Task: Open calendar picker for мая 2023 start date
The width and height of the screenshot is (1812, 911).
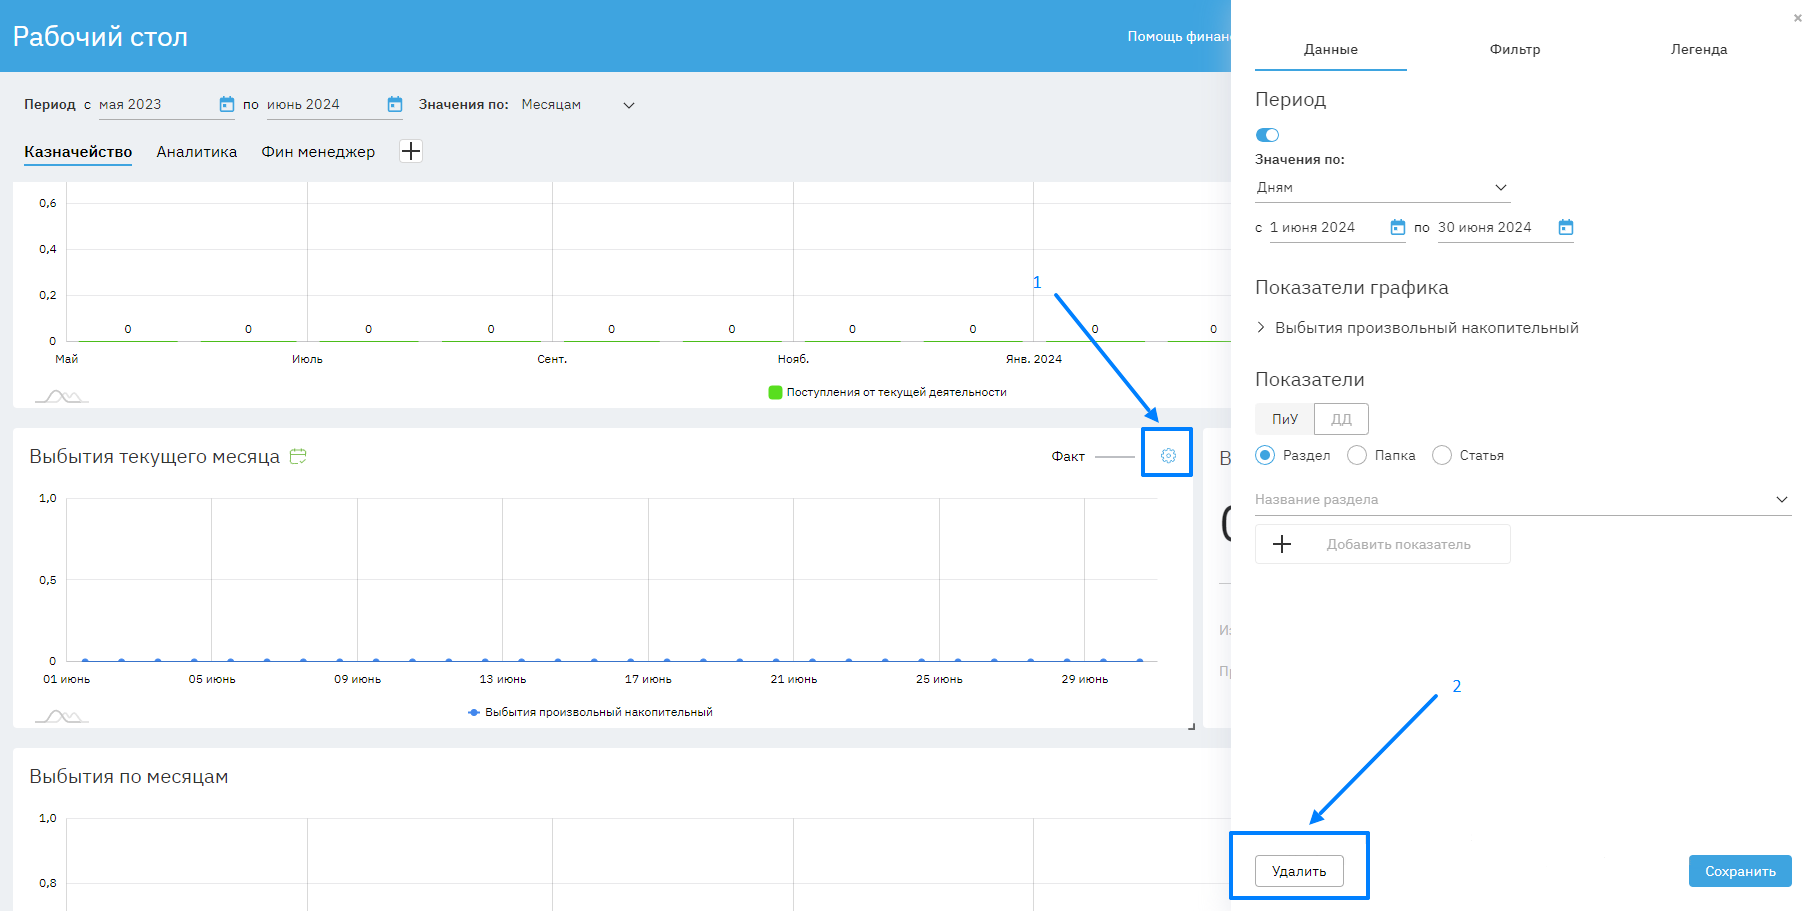Action: 226,104
